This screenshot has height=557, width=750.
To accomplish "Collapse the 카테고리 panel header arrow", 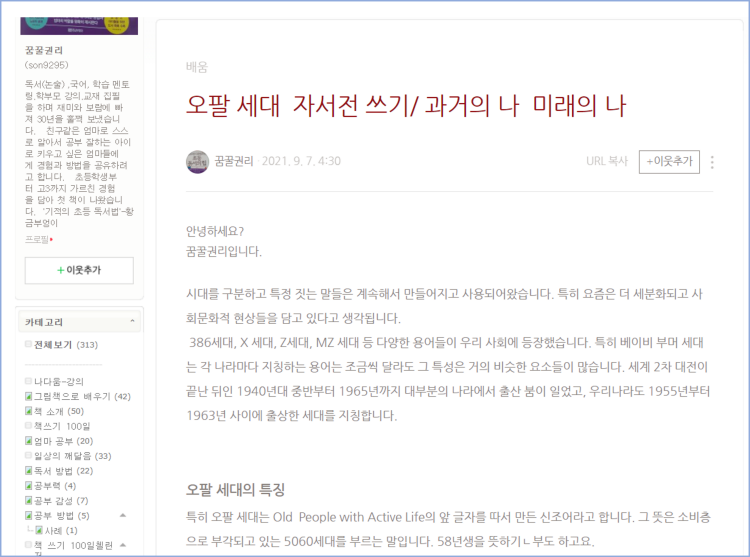I will pos(133,322).
